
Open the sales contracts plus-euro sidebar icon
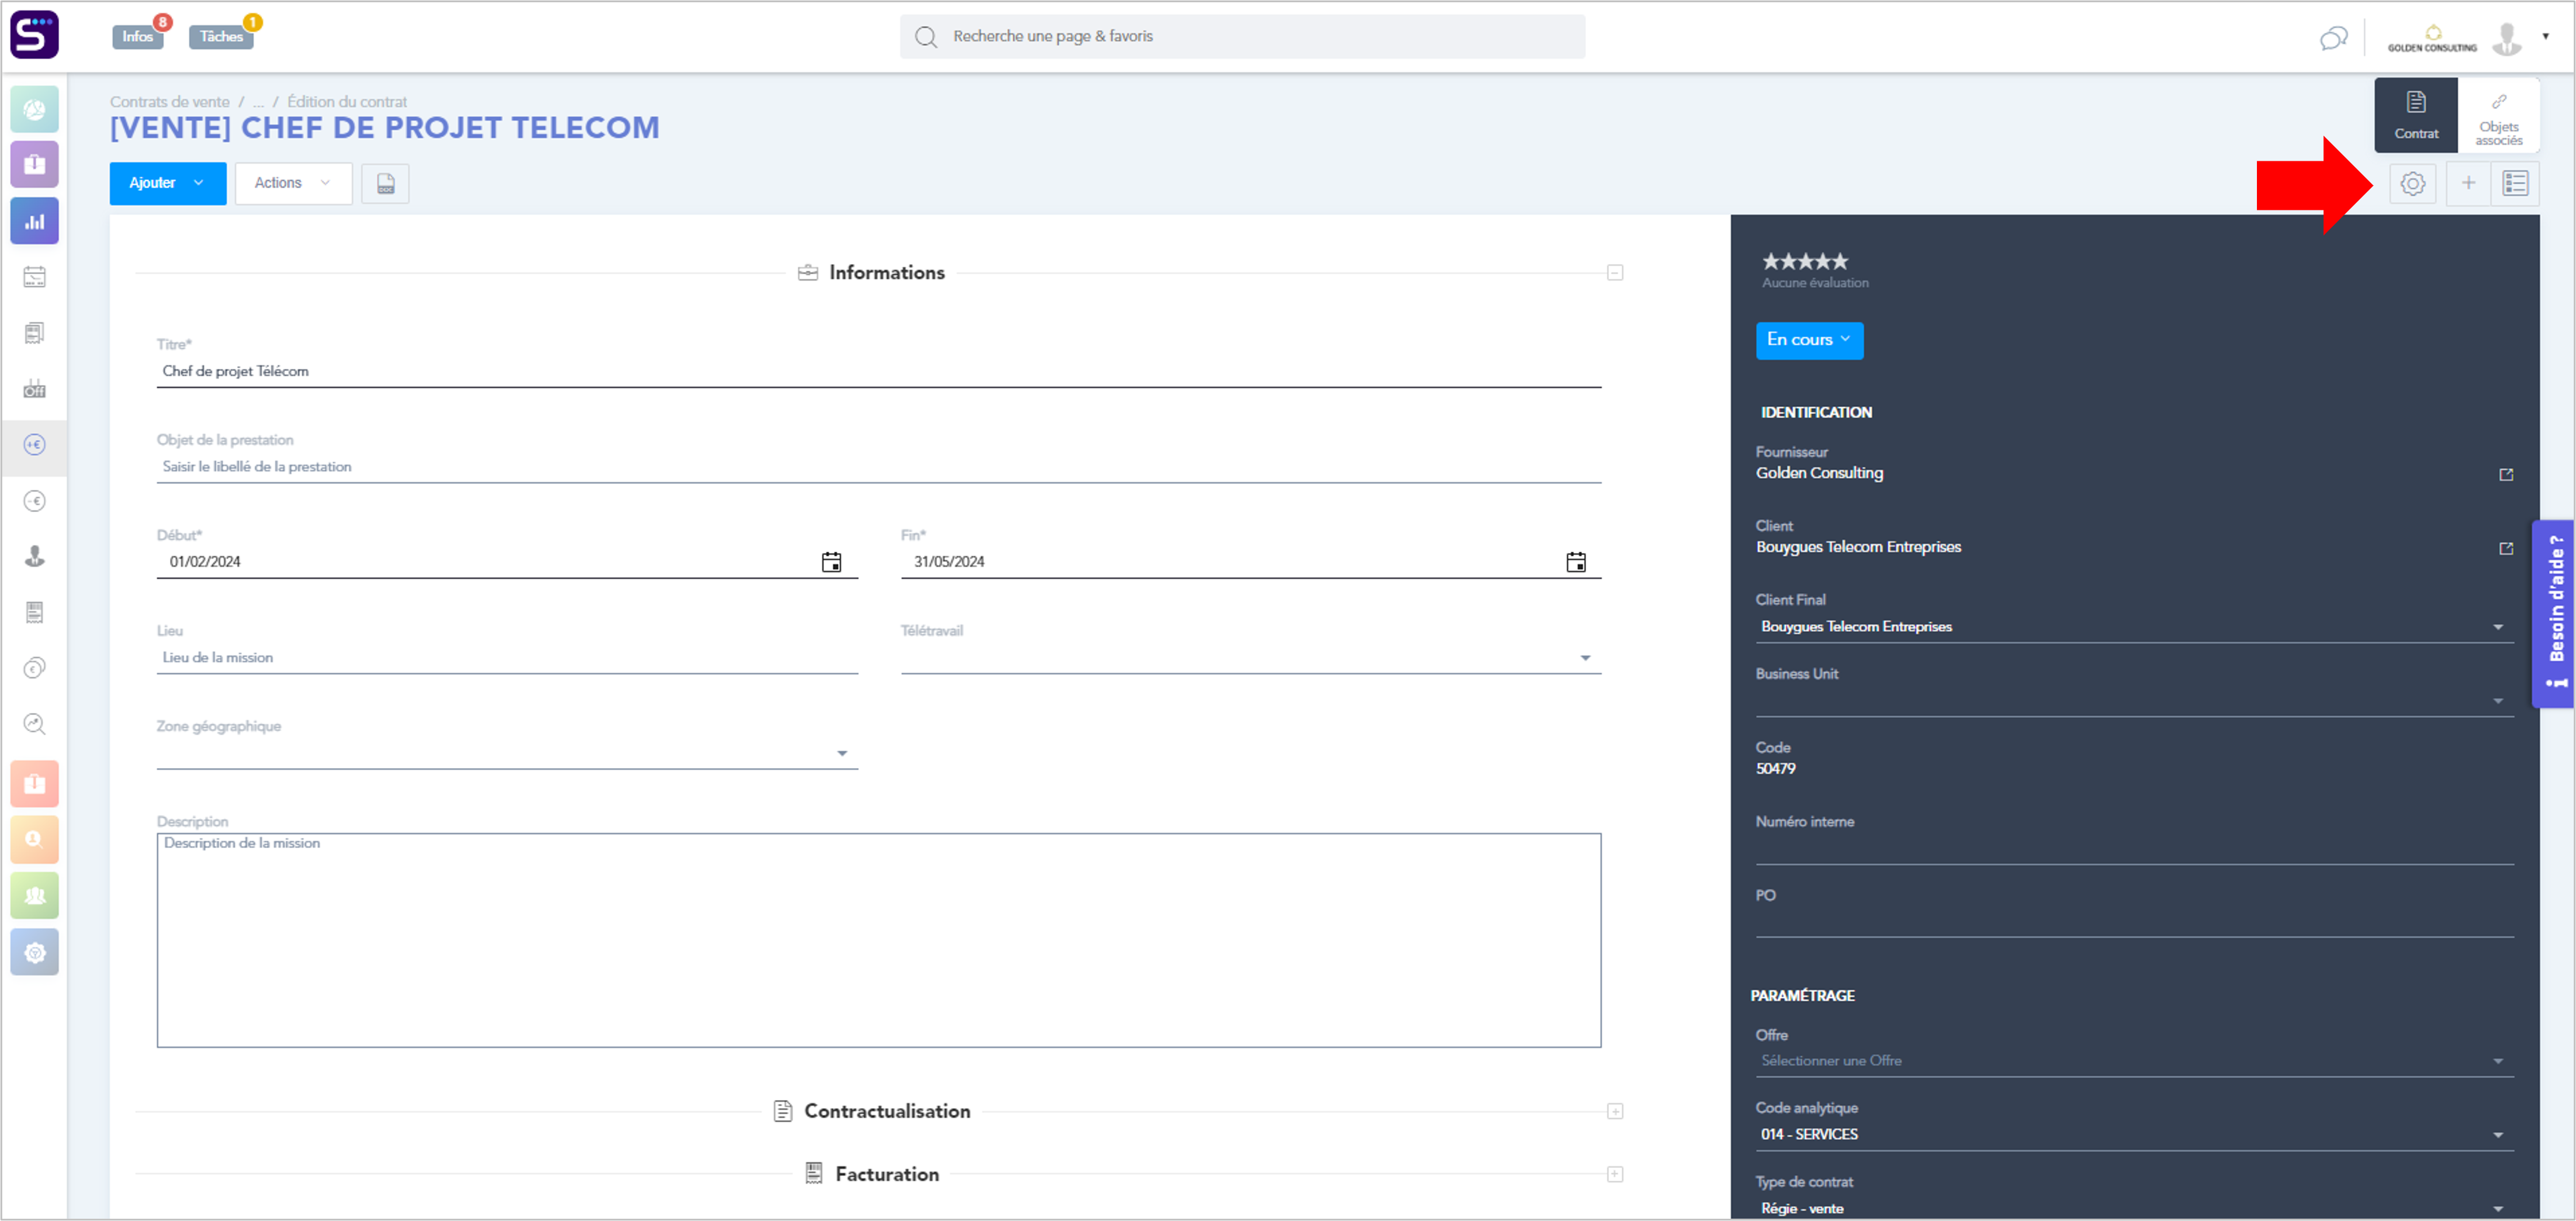pyautogui.click(x=35, y=445)
